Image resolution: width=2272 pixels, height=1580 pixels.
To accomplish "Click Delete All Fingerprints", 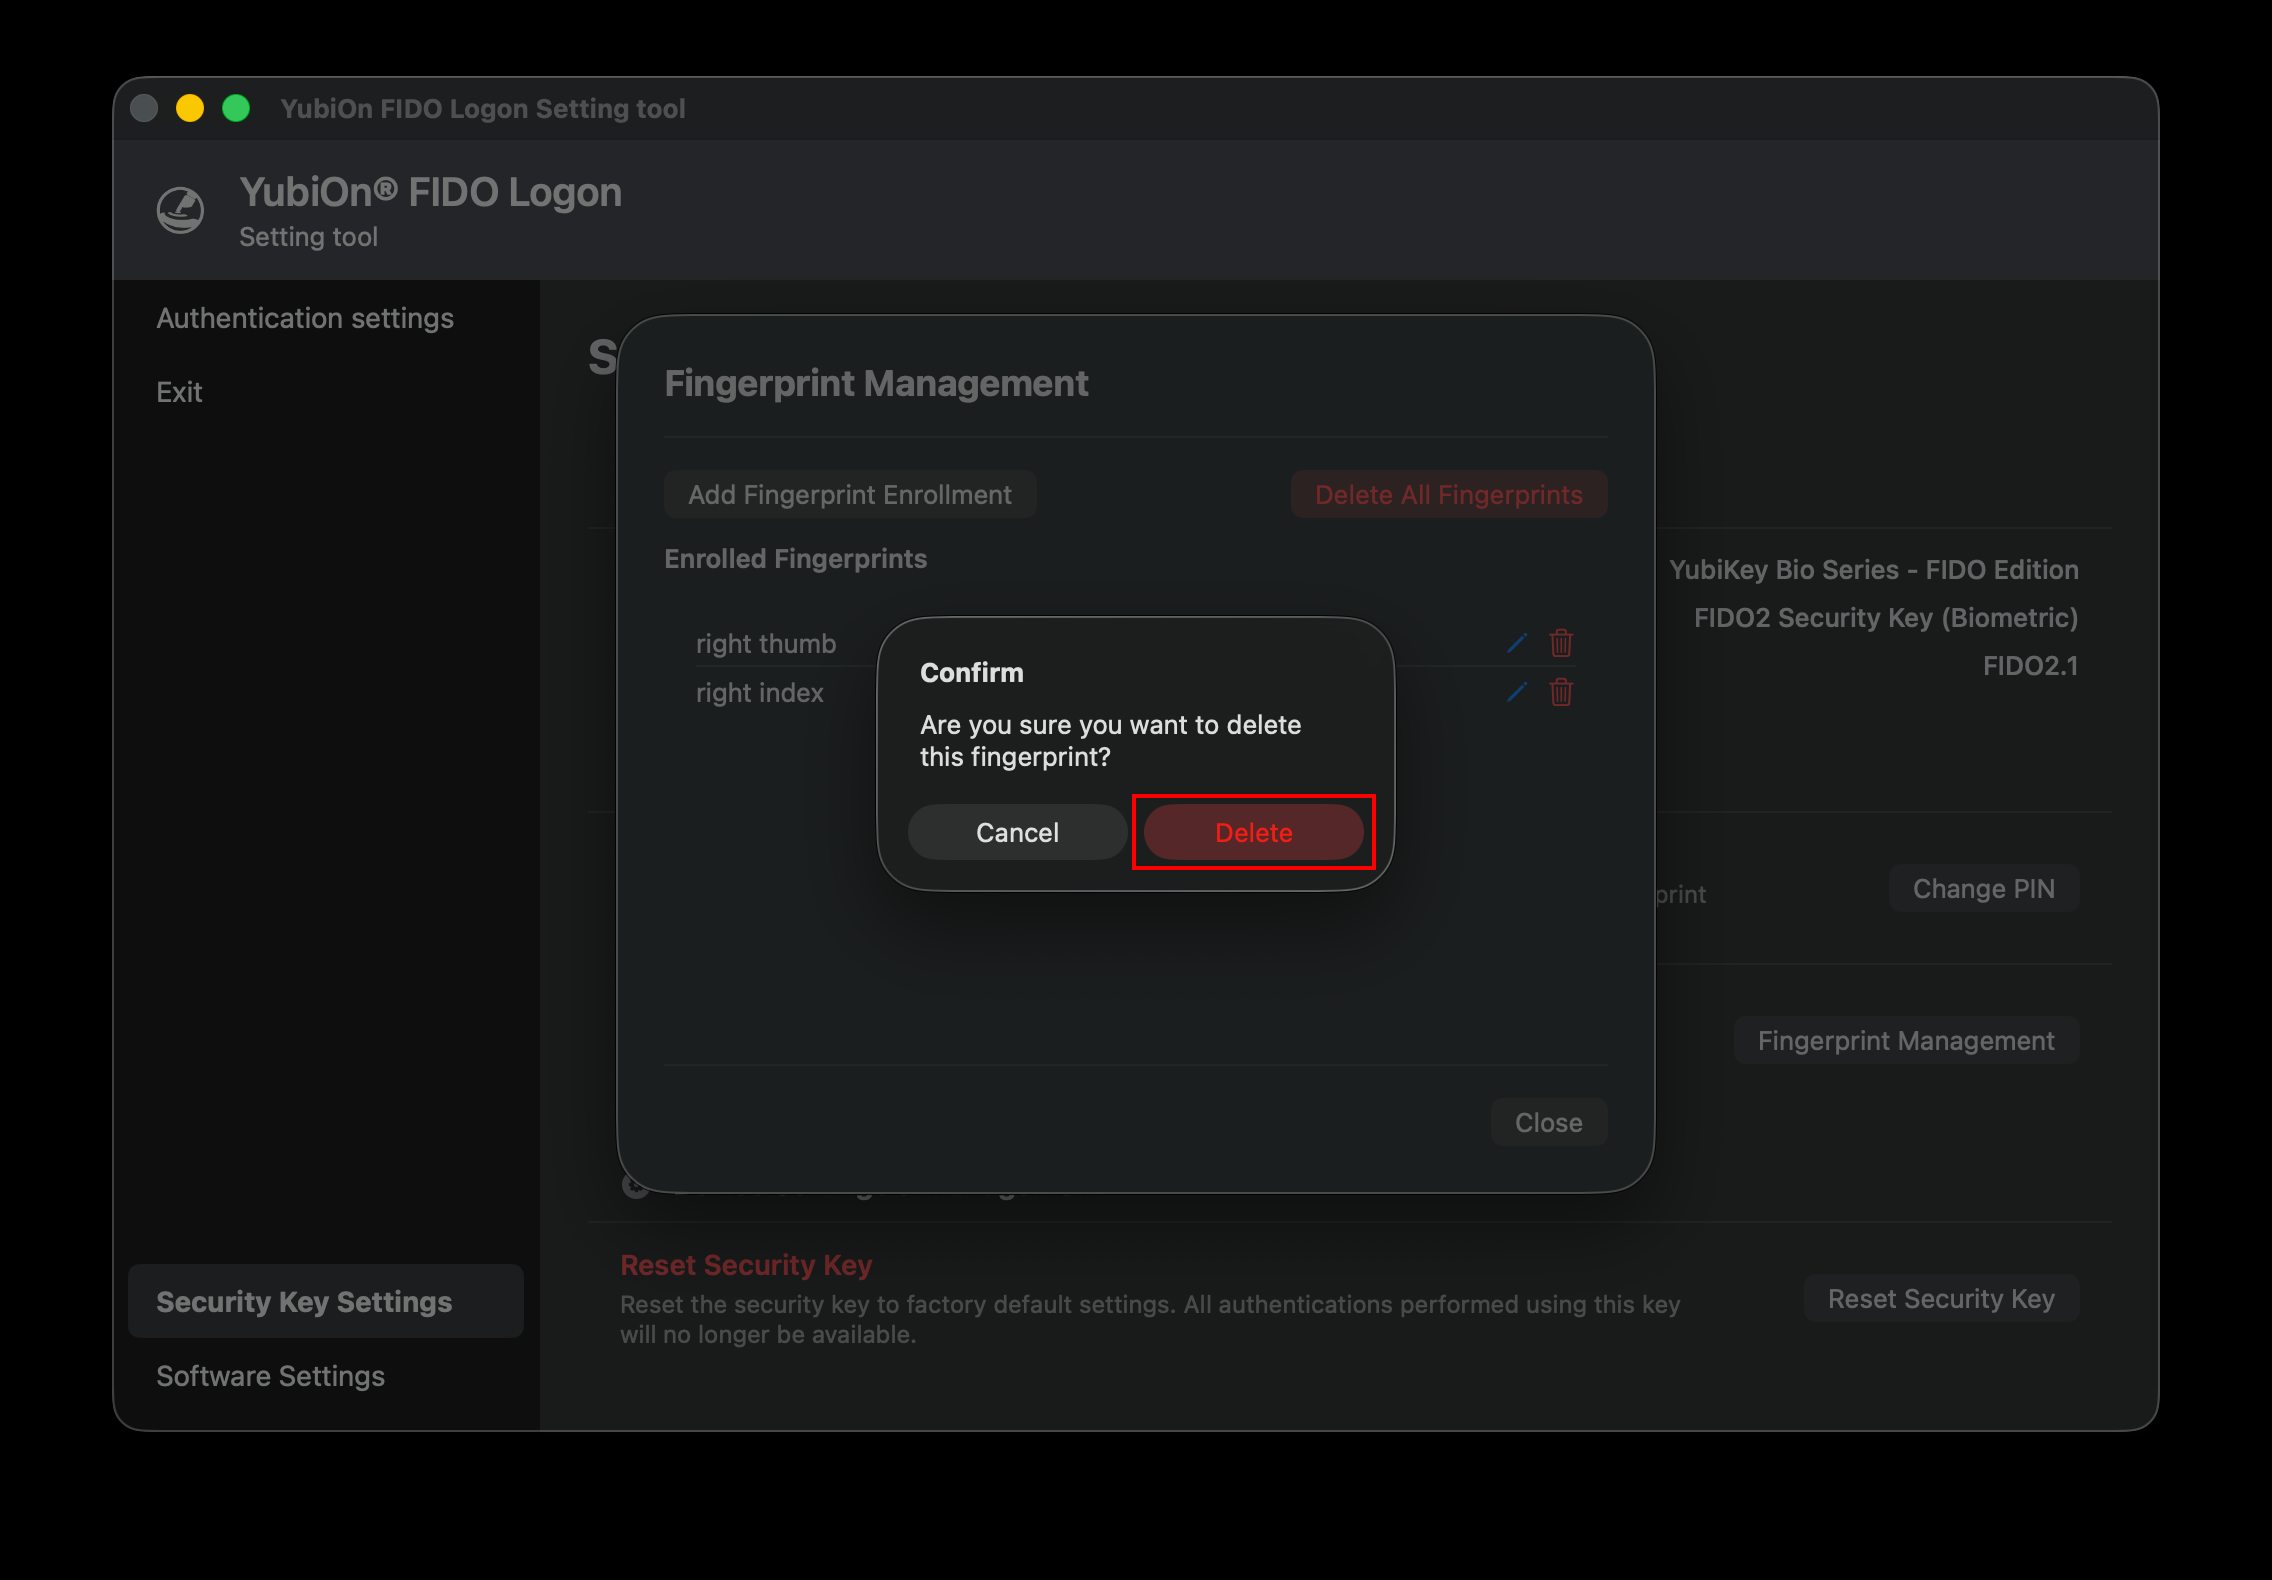I will (x=1449, y=494).
